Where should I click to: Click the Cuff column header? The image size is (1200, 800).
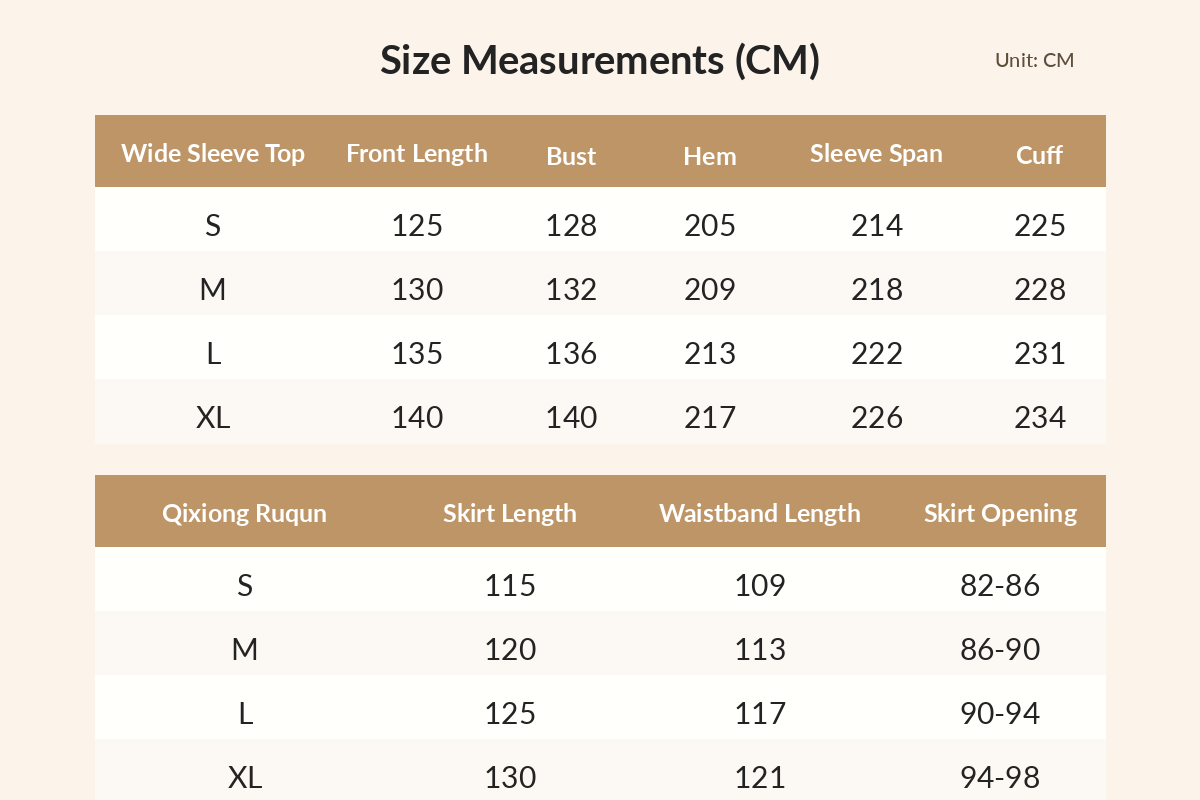tap(1039, 155)
